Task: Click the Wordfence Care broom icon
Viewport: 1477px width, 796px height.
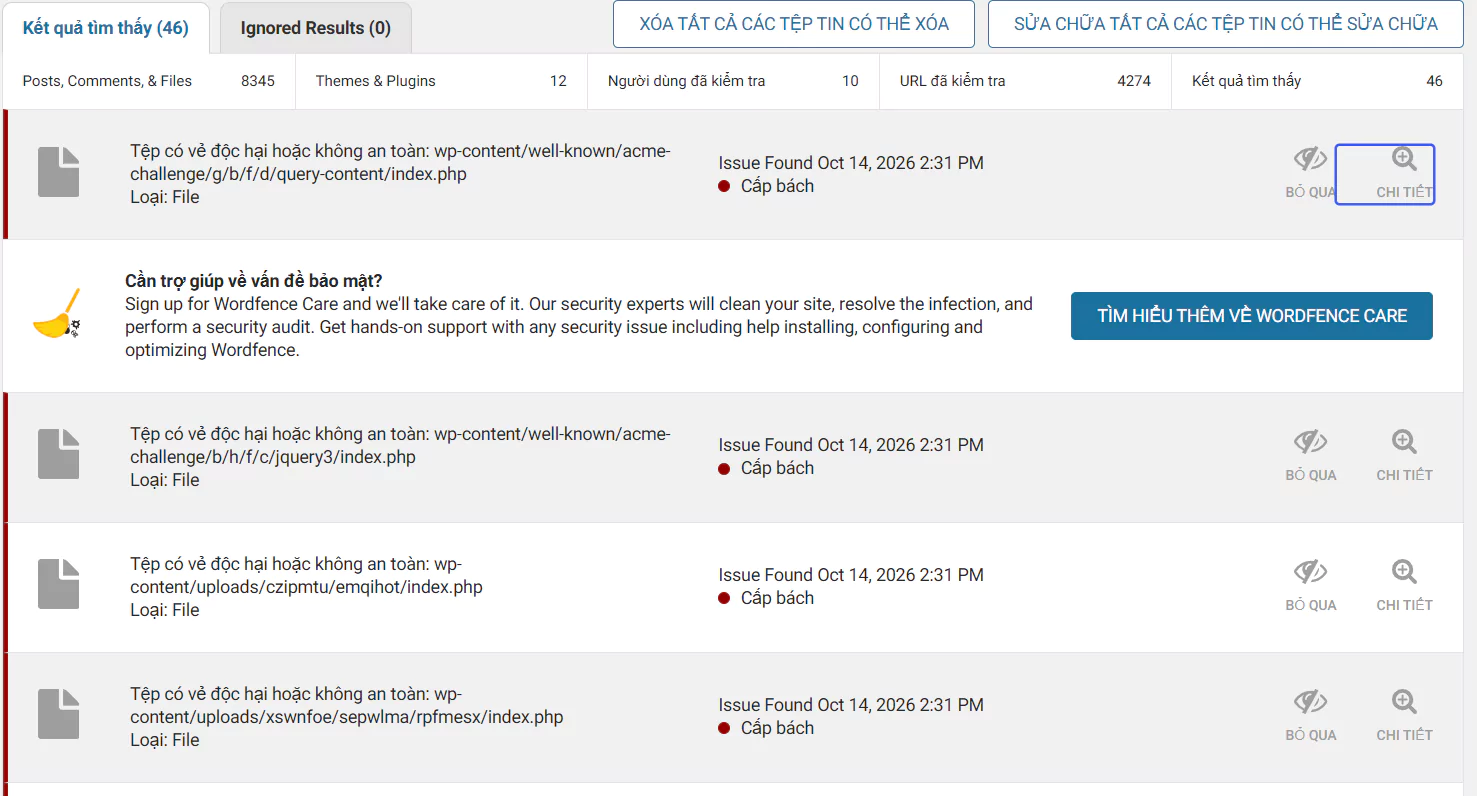Action: [57, 315]
